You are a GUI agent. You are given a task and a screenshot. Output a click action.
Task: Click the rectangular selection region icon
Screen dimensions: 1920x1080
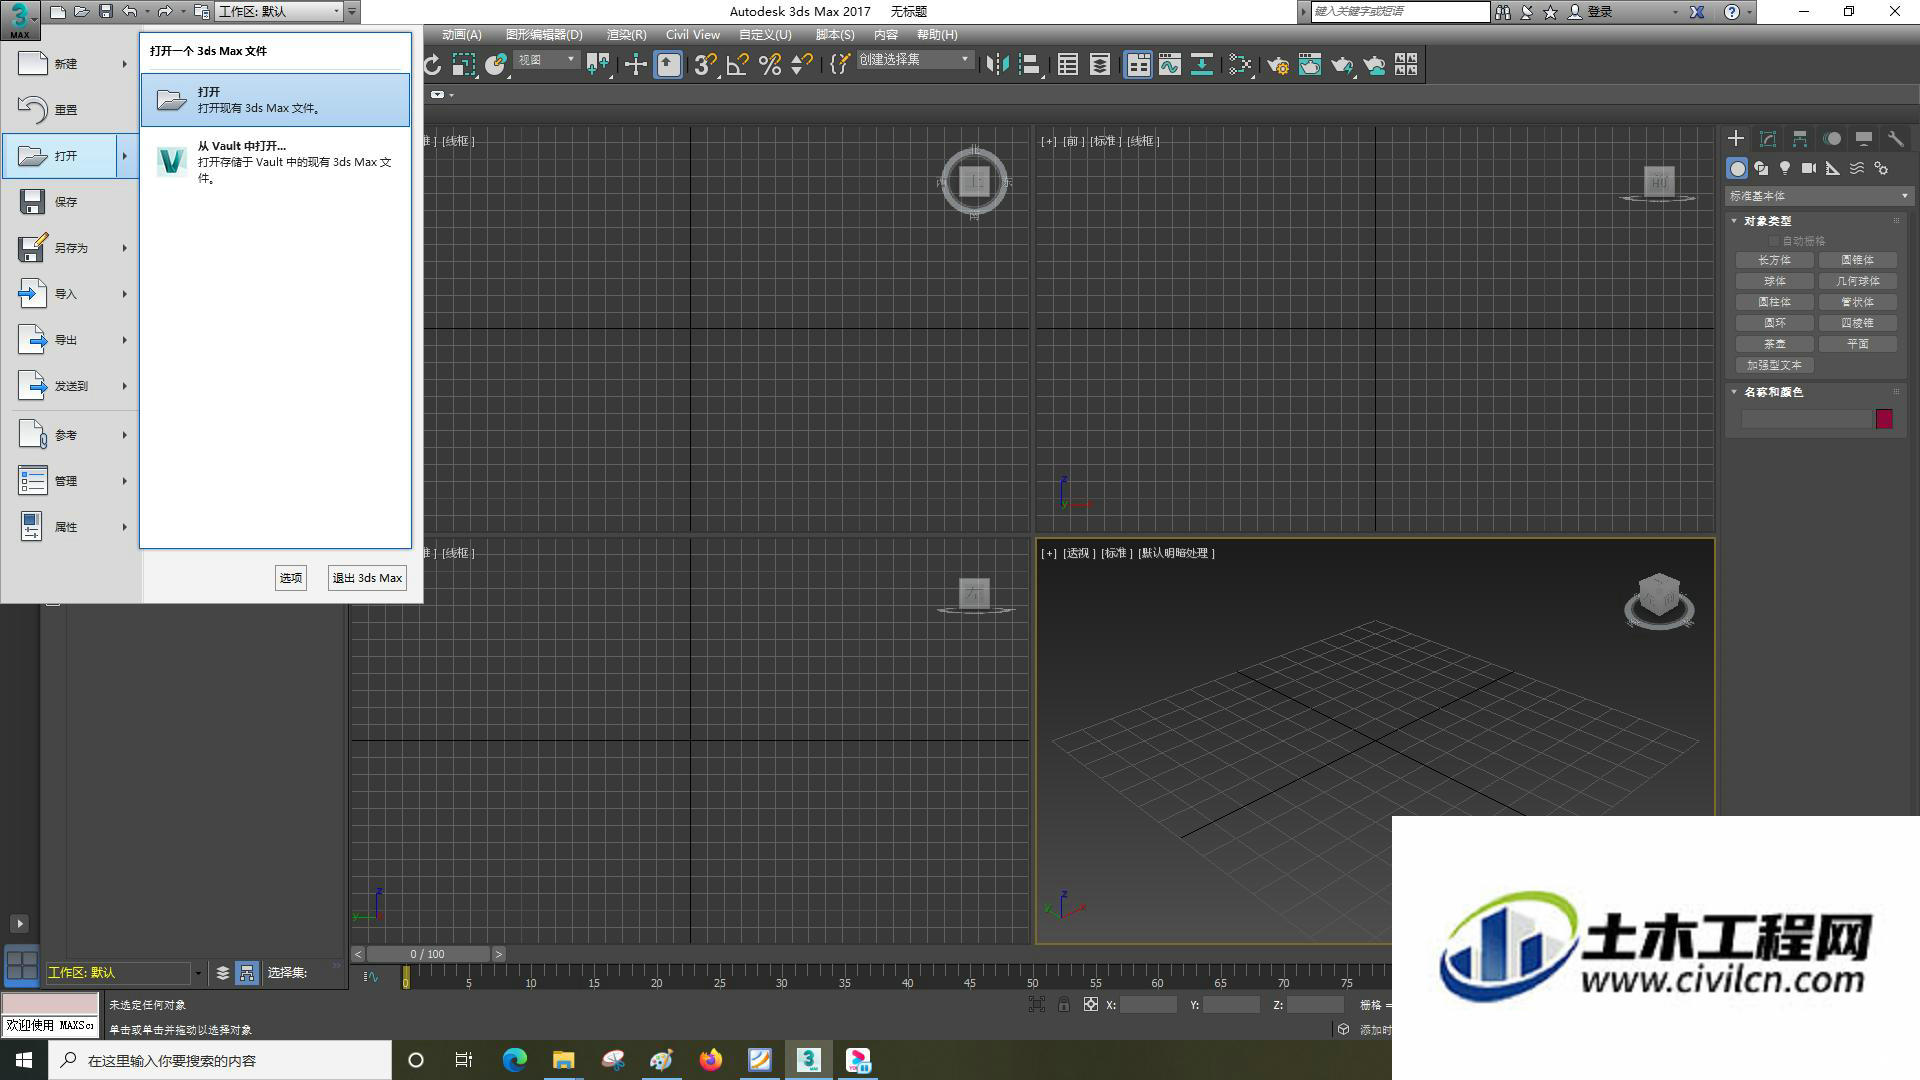click(463, 65)
